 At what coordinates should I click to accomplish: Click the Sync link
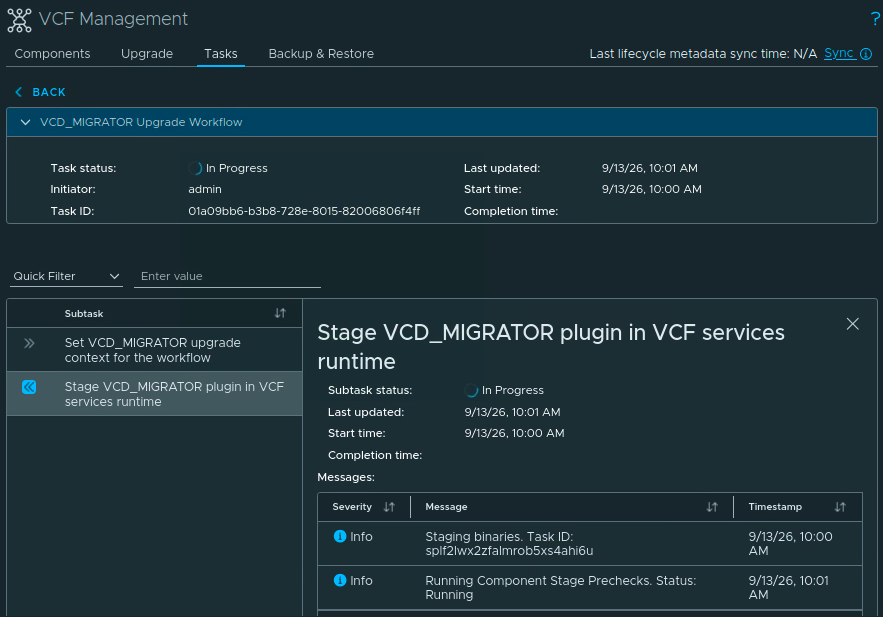pos(839,53)
